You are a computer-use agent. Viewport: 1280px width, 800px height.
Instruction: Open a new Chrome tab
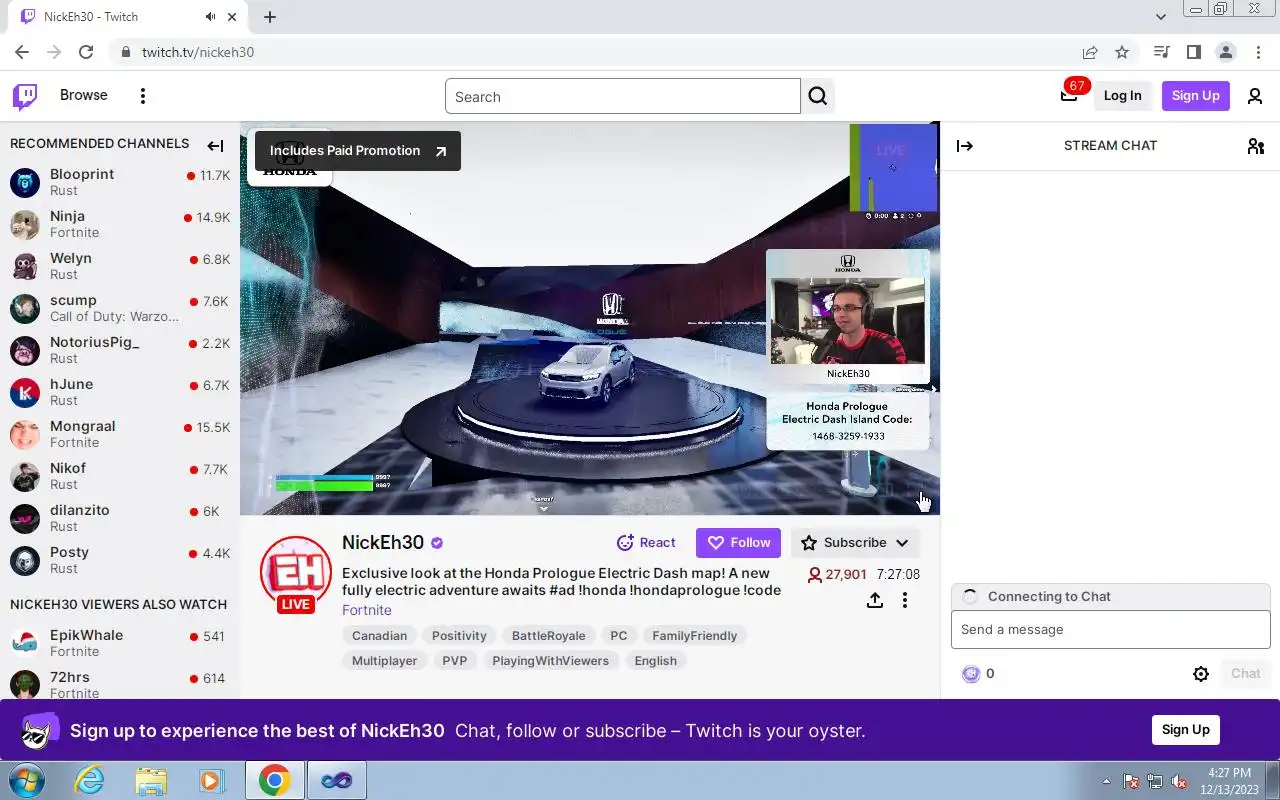coord(270,17)
